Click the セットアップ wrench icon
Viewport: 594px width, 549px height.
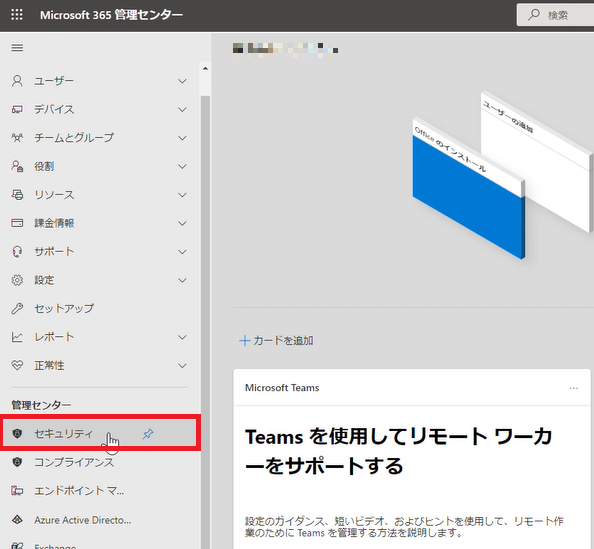click(17, 308)
